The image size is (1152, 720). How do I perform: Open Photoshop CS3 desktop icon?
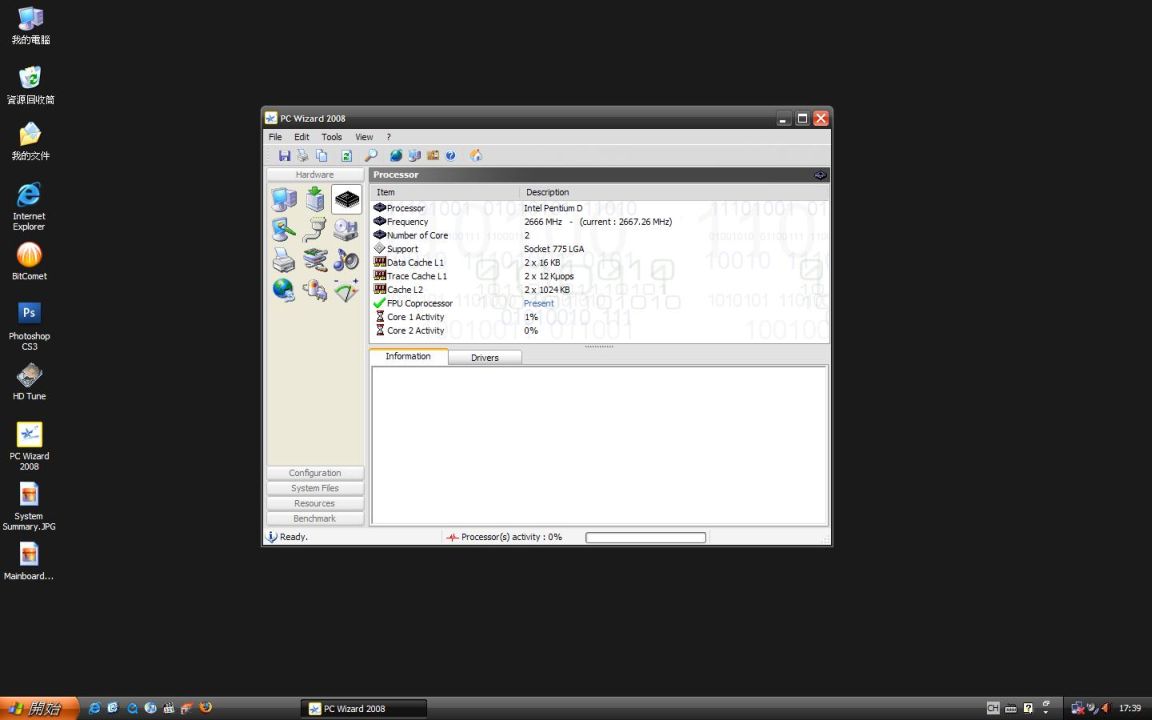(x=29, y=326)
